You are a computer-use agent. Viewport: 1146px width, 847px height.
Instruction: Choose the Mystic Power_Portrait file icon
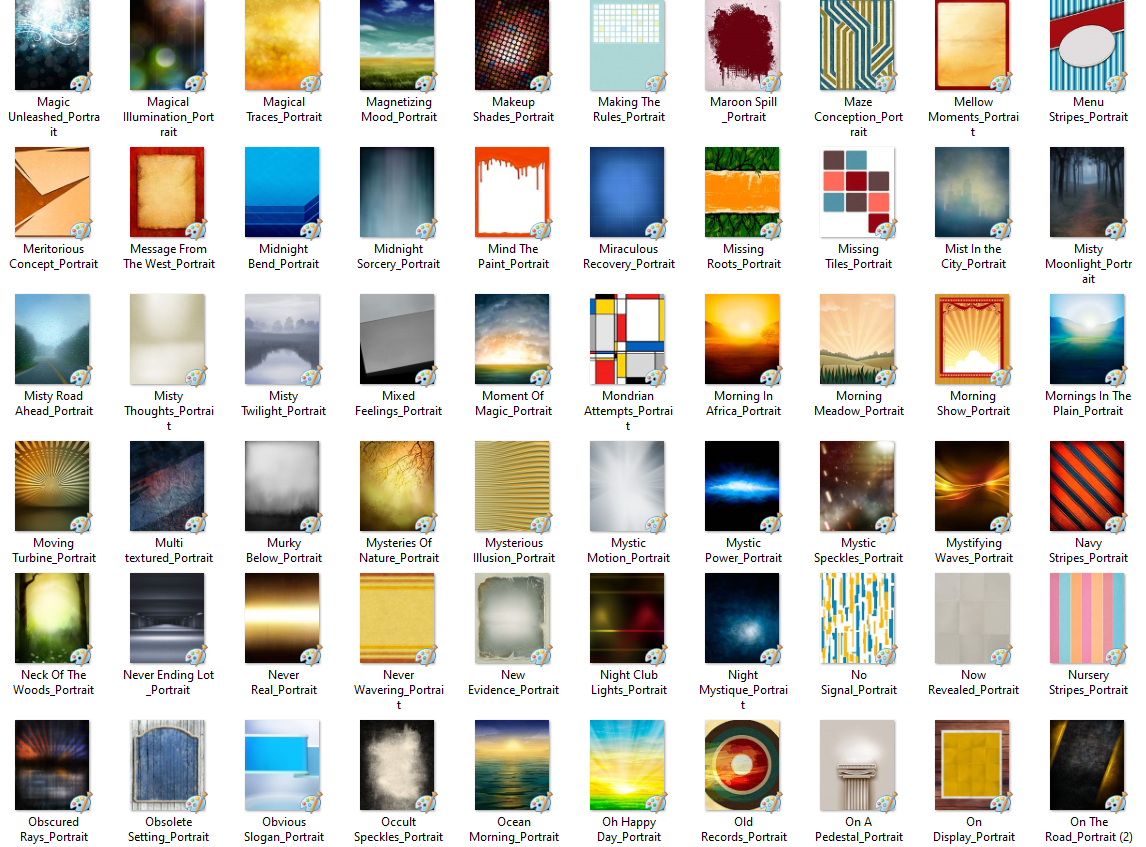743,486
